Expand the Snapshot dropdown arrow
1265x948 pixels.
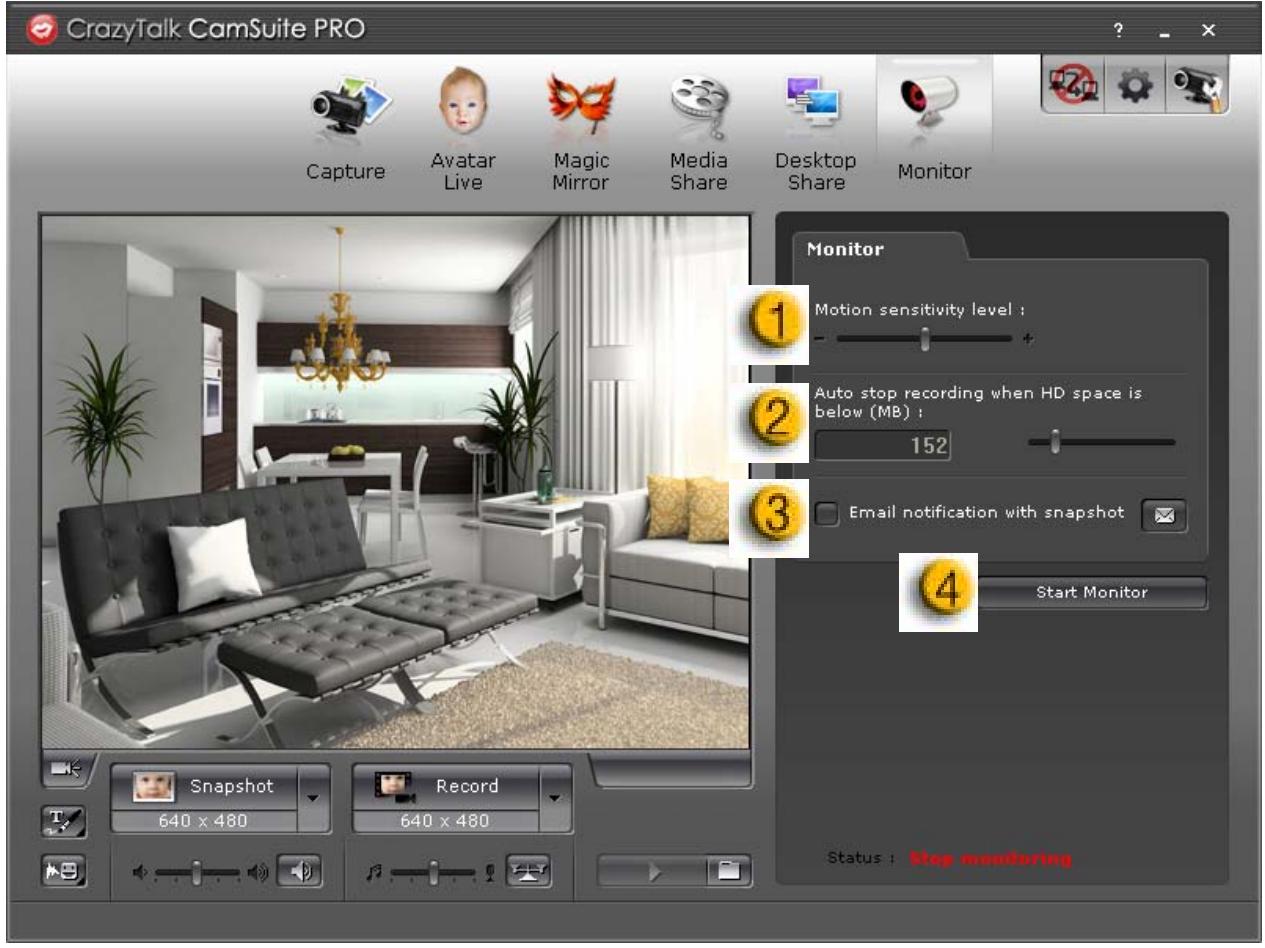(312, 798)
